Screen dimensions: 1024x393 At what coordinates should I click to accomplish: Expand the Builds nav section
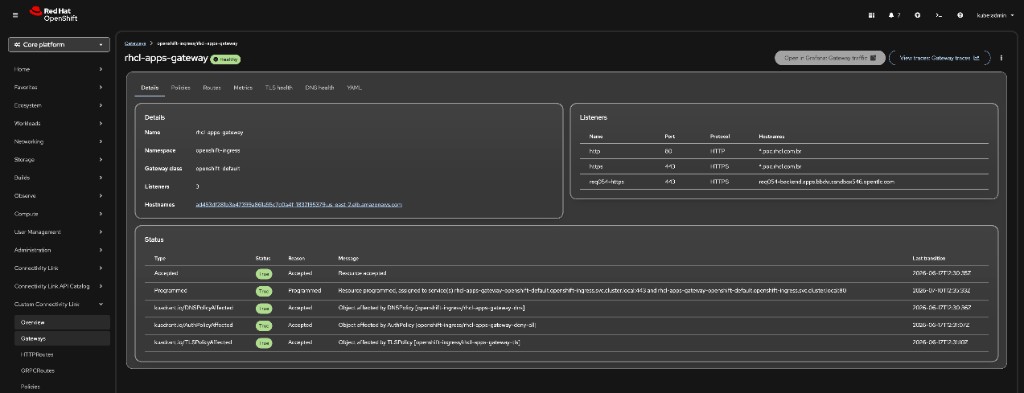pyautogui.click(x=59, y=178)
